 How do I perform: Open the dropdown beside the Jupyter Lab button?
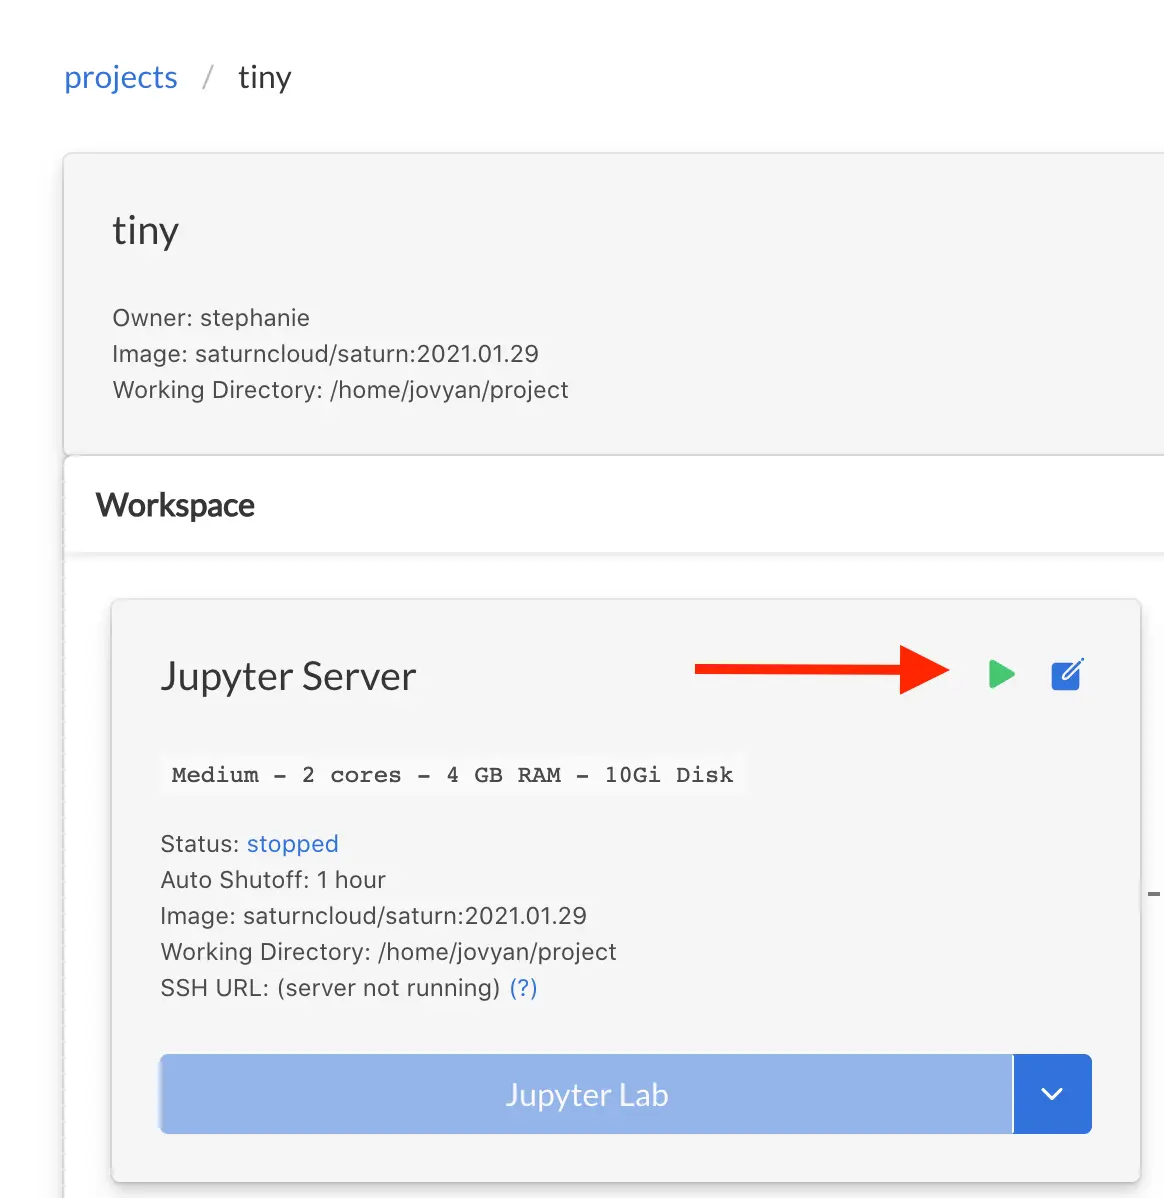tap(1052, 1094)
